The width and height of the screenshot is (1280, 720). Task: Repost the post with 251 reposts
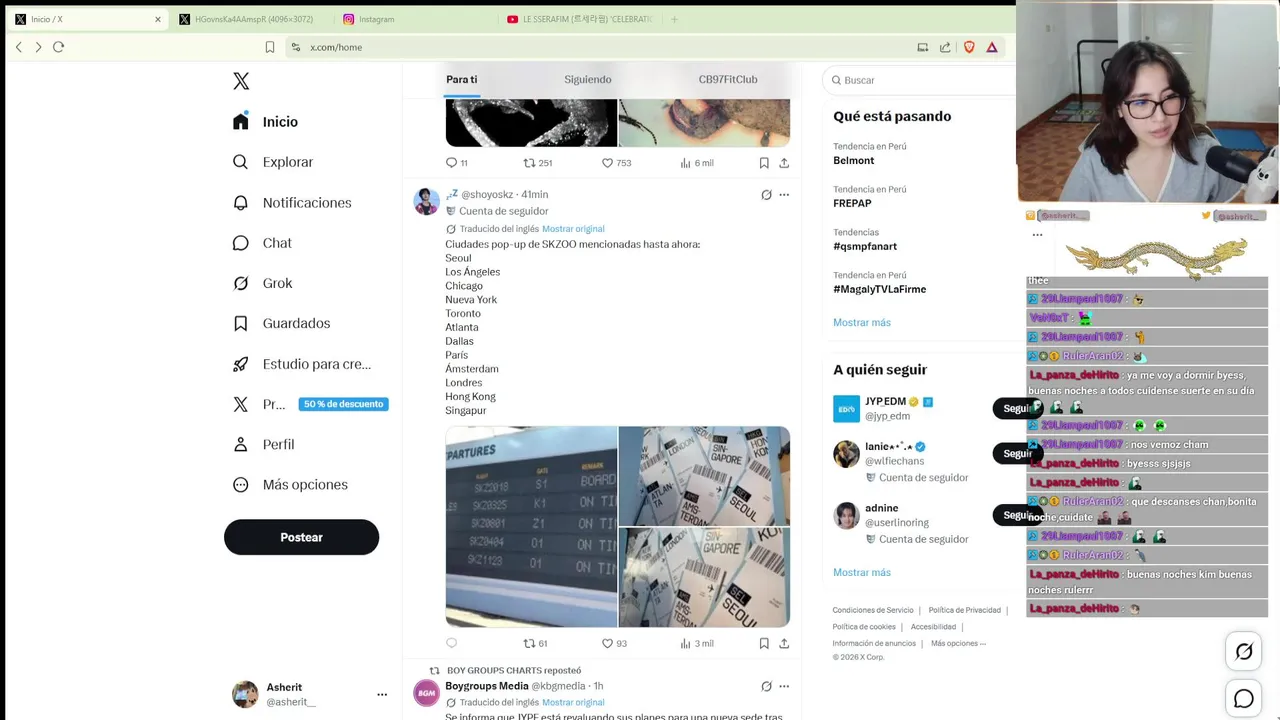coord(538,163)
